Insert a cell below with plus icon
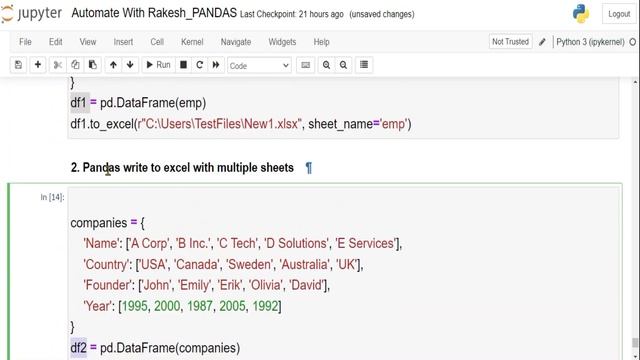 (38, 65)
